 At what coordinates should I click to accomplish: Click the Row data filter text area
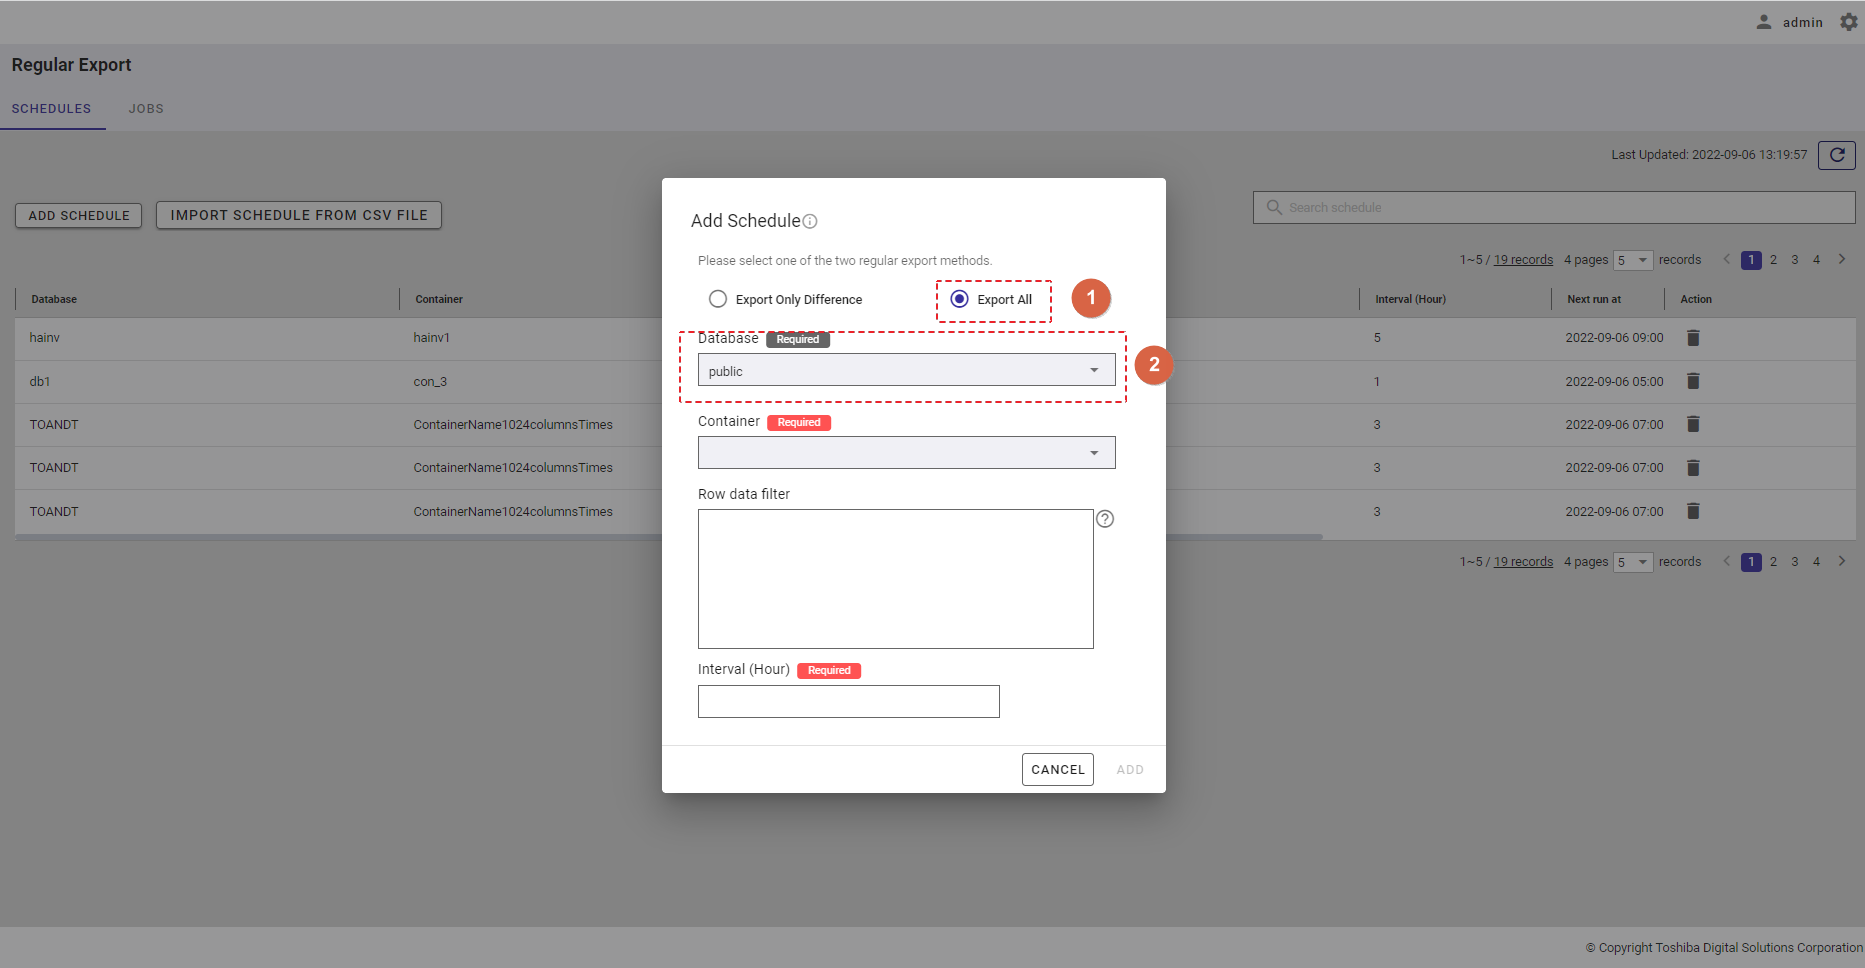[896, 579]
